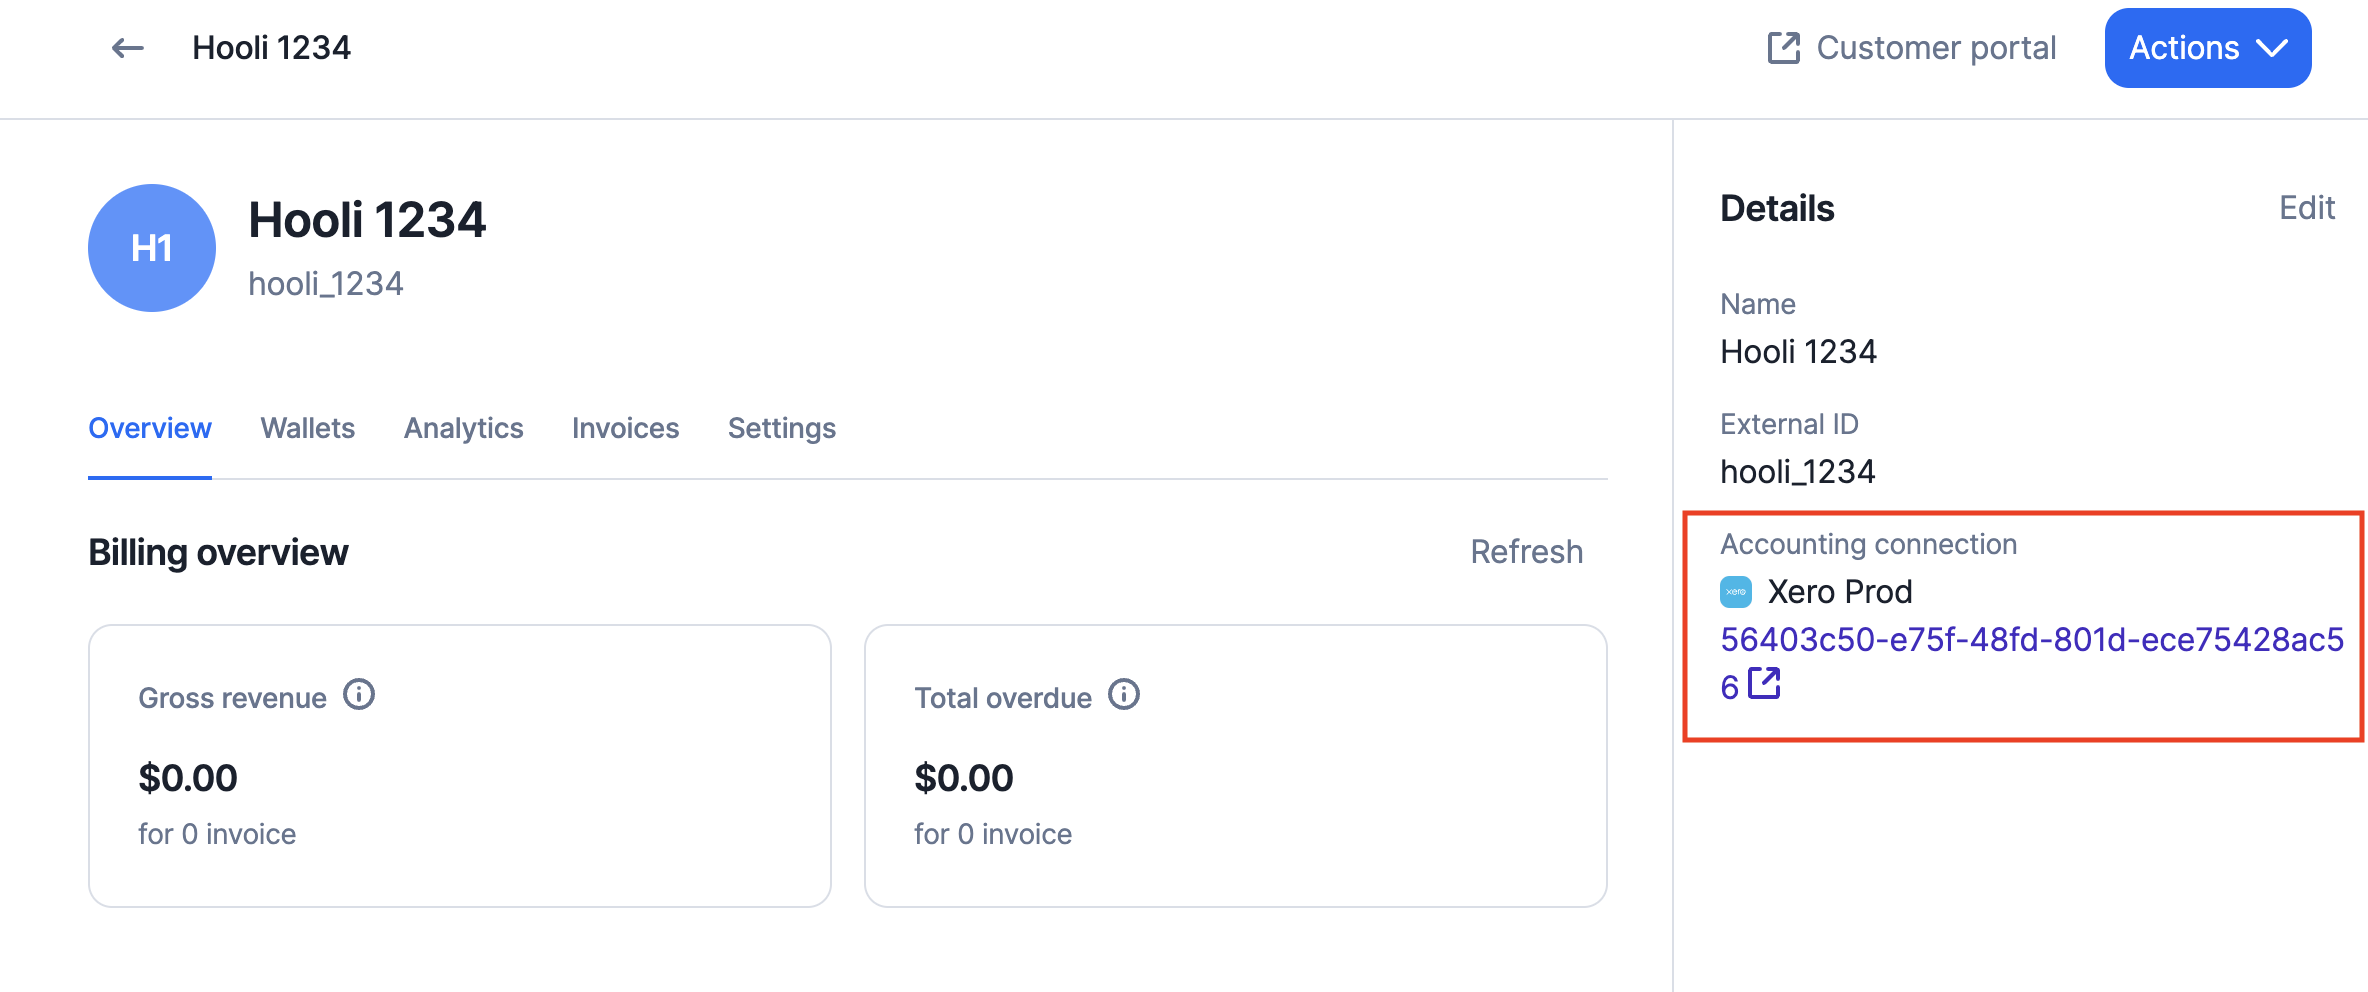Switch to the Wallets tab
The image size is (2368, 992).
[308, 428]
